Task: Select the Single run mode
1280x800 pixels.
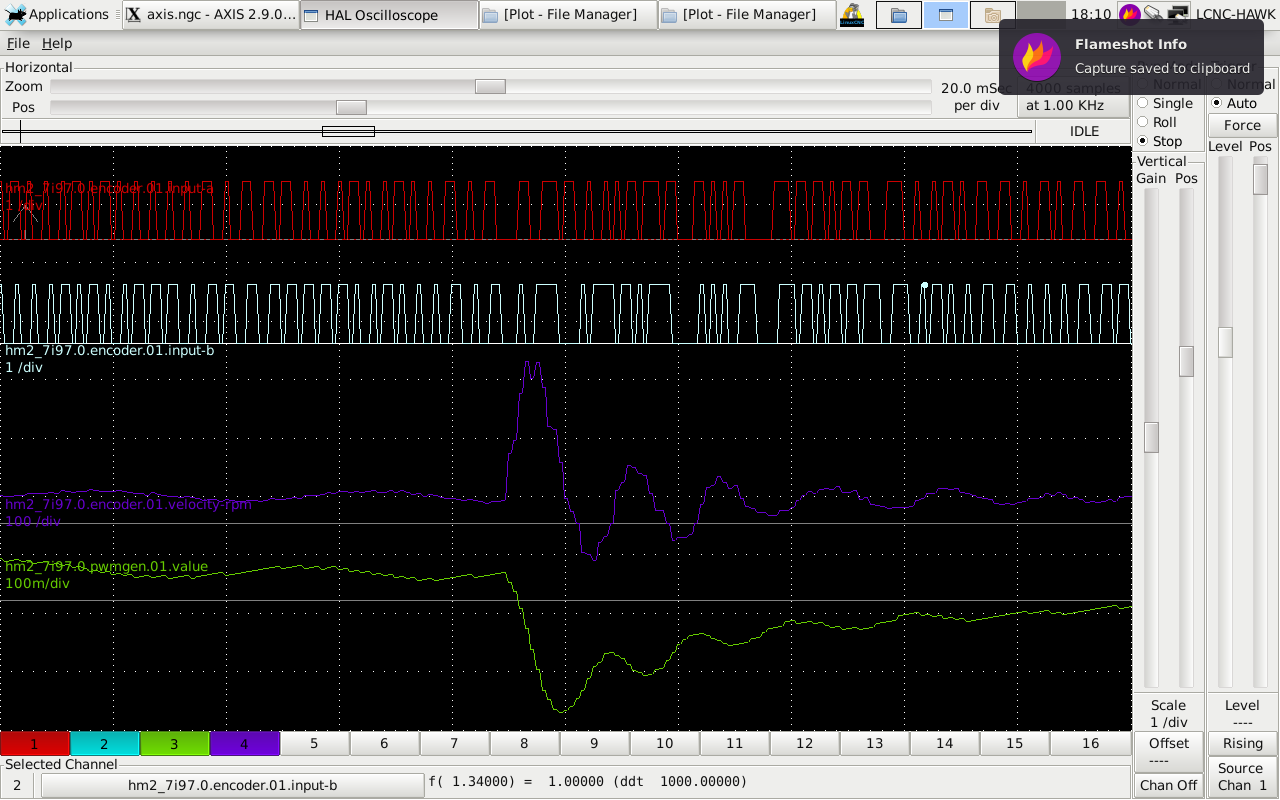Action: [1144, 103]
